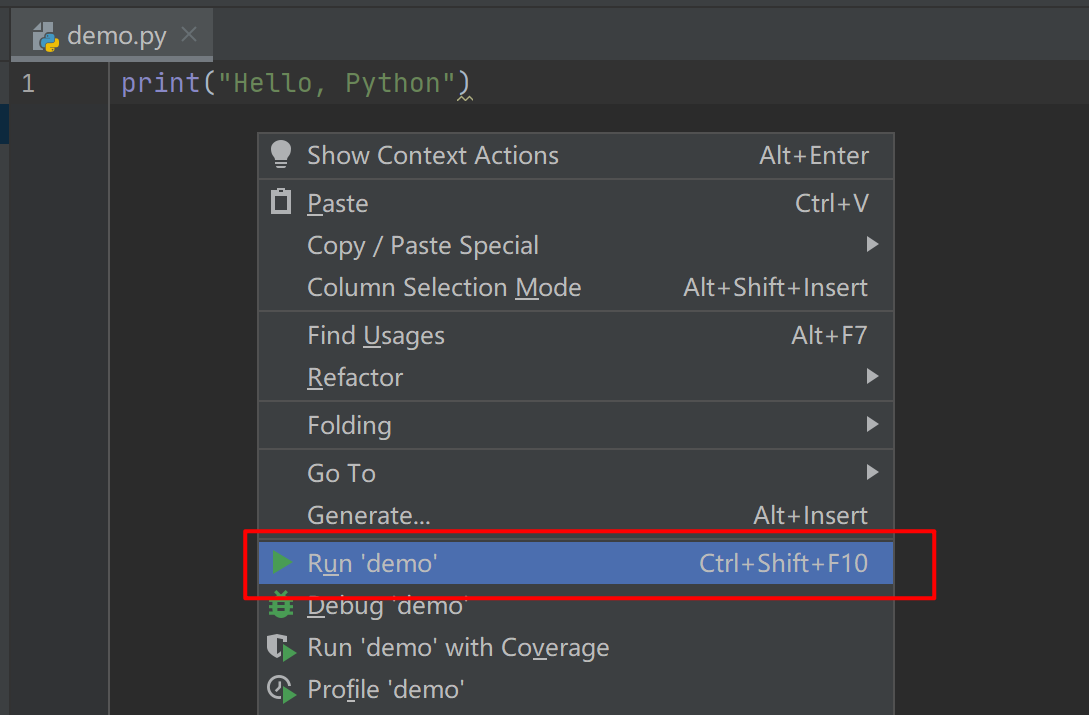Viewport: 1089px width, 715px height.
Task: Close the demo.py editor tab
Action: point(189,36)
